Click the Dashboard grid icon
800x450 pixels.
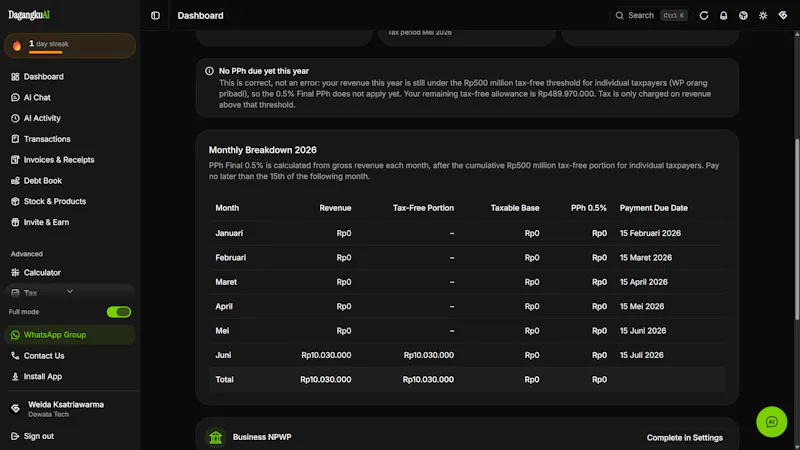[15, 77]
